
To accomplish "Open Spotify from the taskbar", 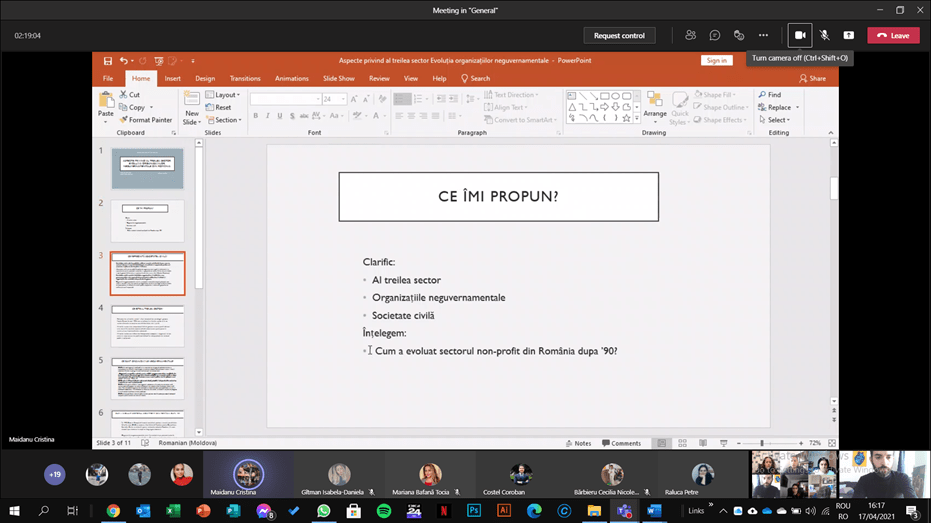I will (x=384, y=511).
